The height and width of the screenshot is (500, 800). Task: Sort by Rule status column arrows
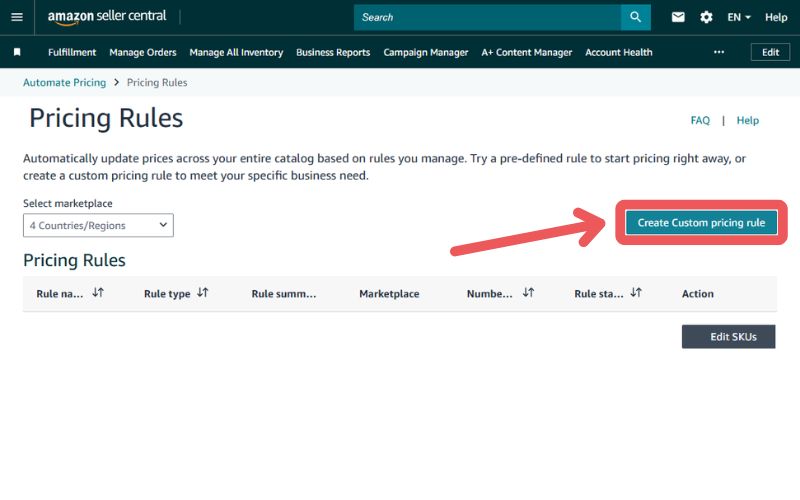(636, 292)
